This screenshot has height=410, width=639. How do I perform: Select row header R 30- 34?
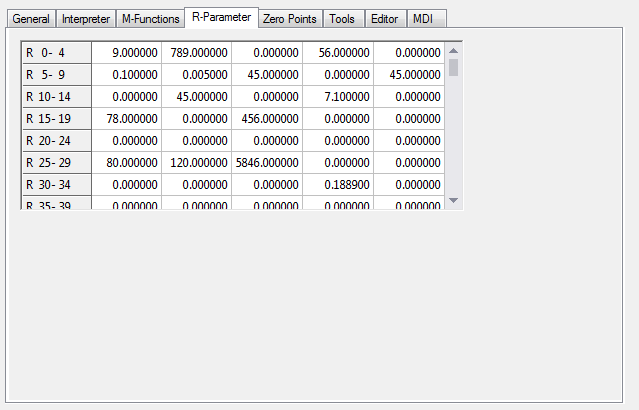point(57,185)
